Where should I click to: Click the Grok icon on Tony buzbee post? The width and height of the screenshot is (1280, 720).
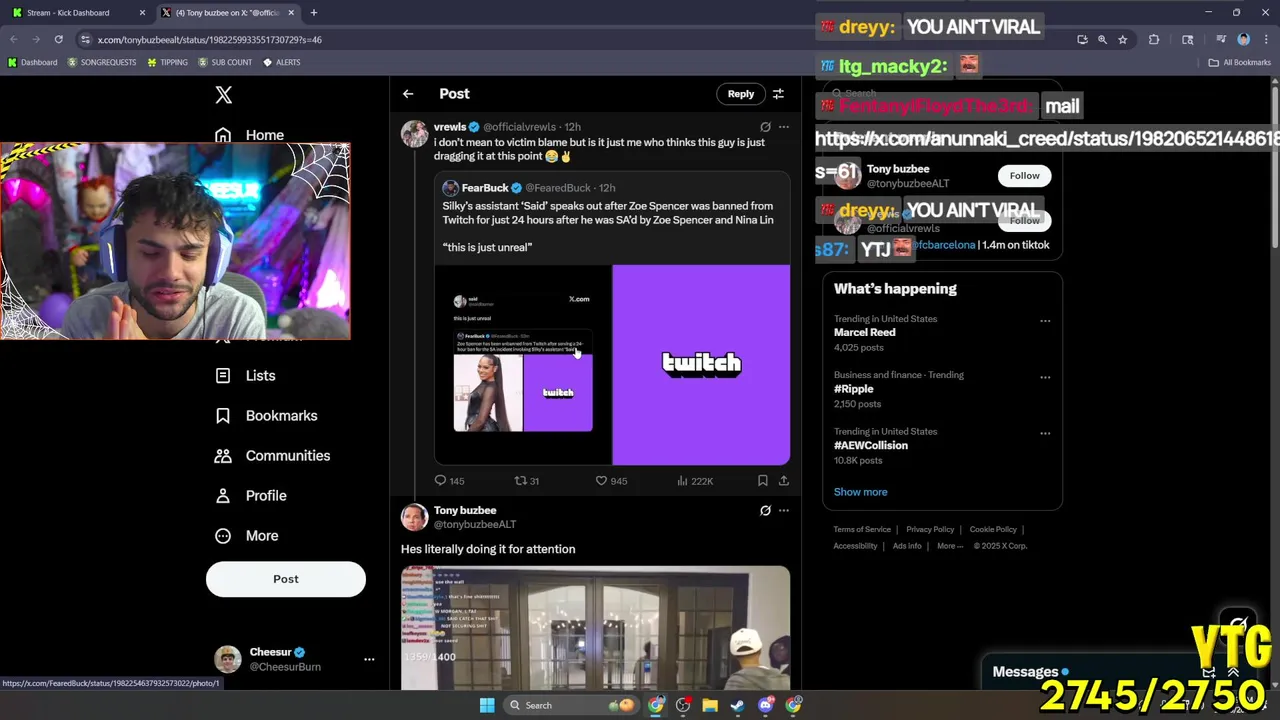(x=765, y=511)
